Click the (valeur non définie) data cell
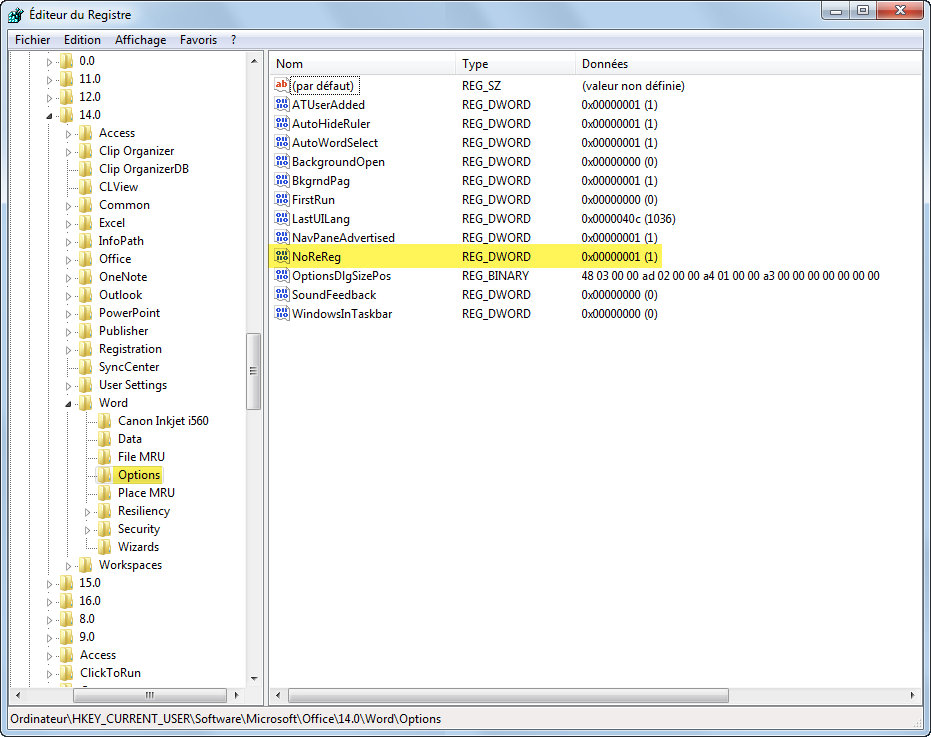This screenshot has height=737, width=931. pos(633,86)
